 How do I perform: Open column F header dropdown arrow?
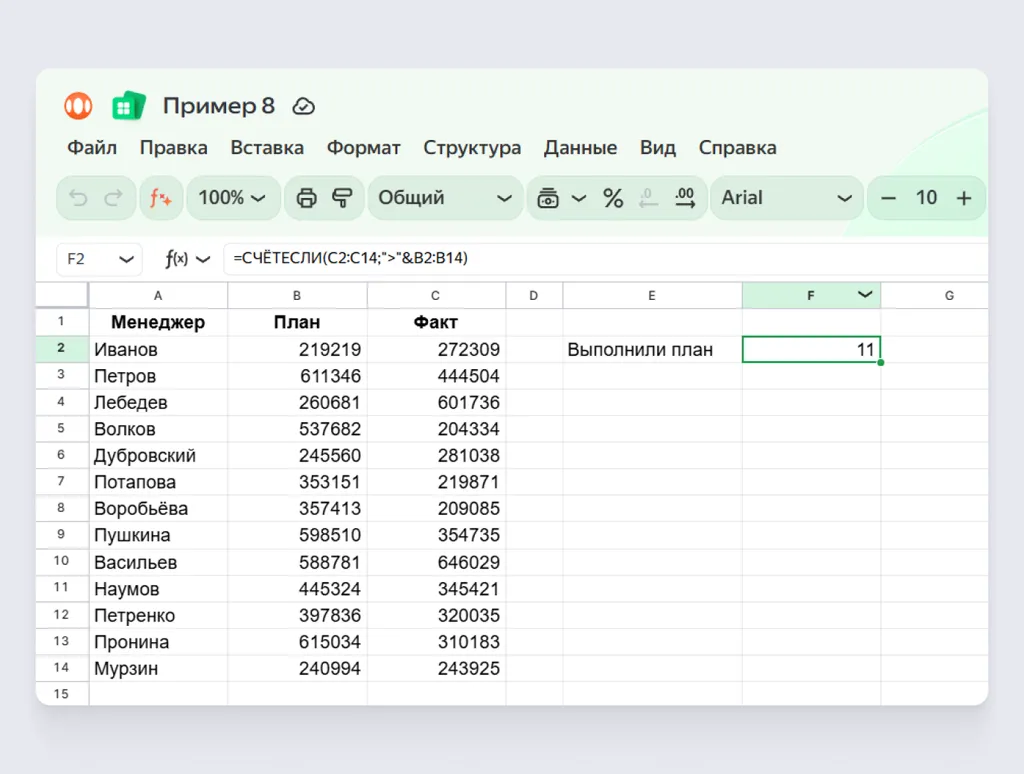pyautogui.click(x=865, y=295)
